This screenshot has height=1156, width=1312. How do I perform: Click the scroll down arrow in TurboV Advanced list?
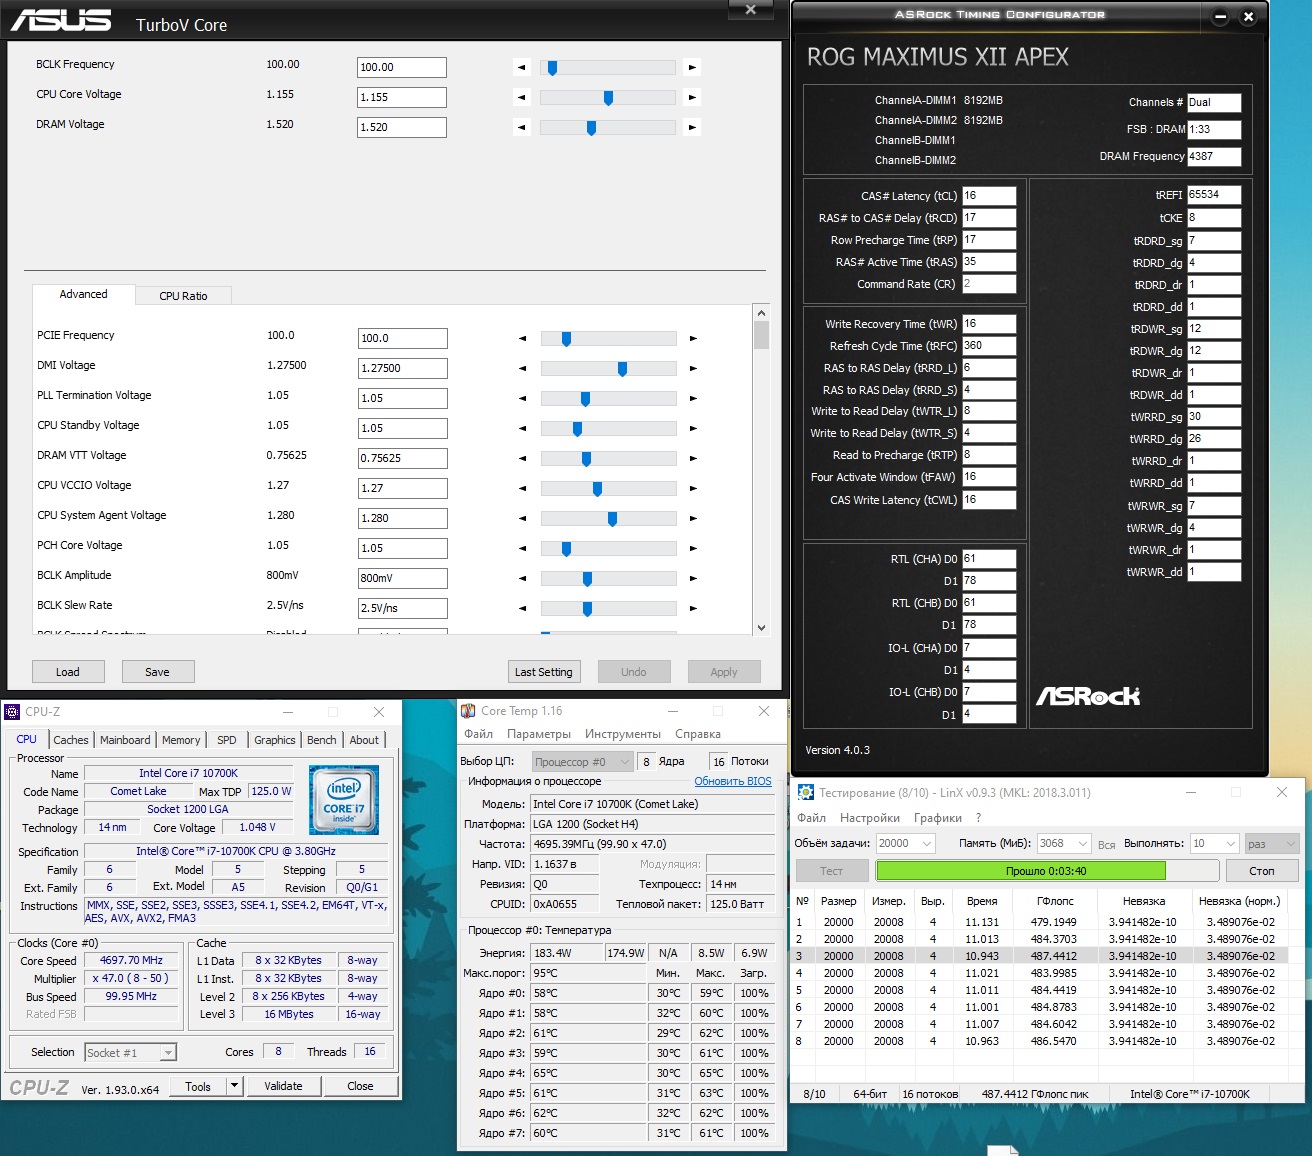pyautogui.click(x=761, y=627)
